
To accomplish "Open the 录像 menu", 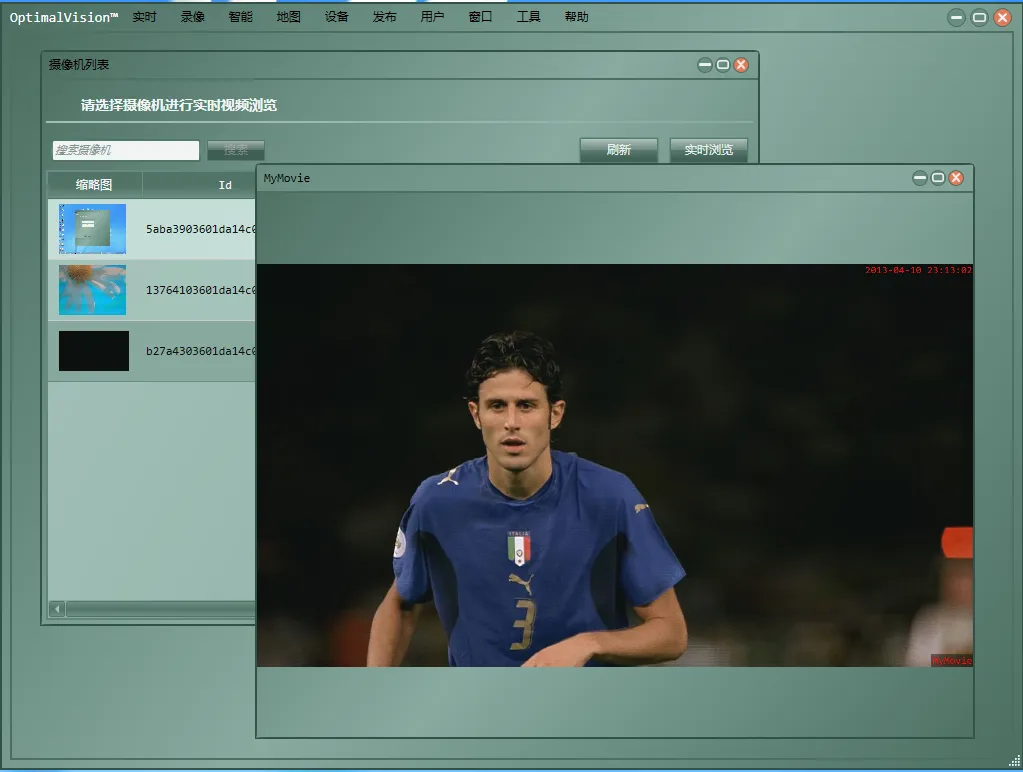I will tap(192, 17).
